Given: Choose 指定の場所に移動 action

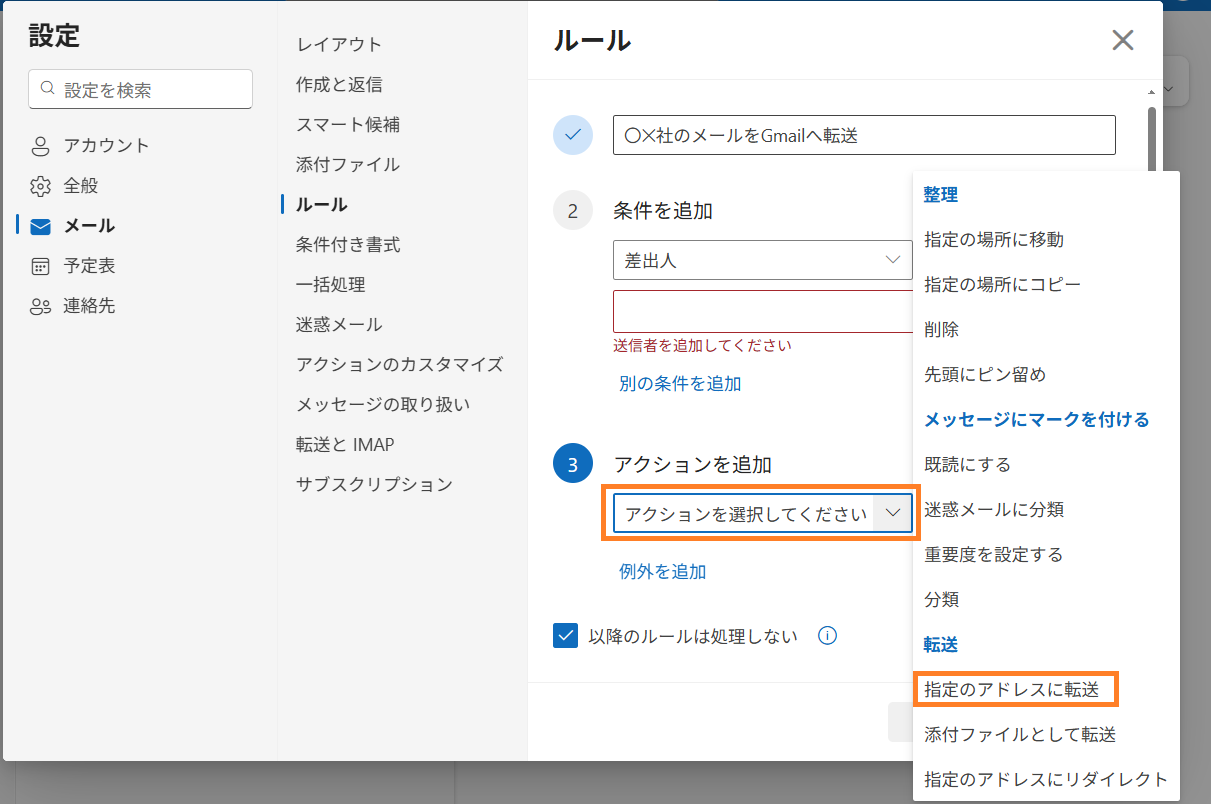Looking at the screenshot, I should pos(994,239).
